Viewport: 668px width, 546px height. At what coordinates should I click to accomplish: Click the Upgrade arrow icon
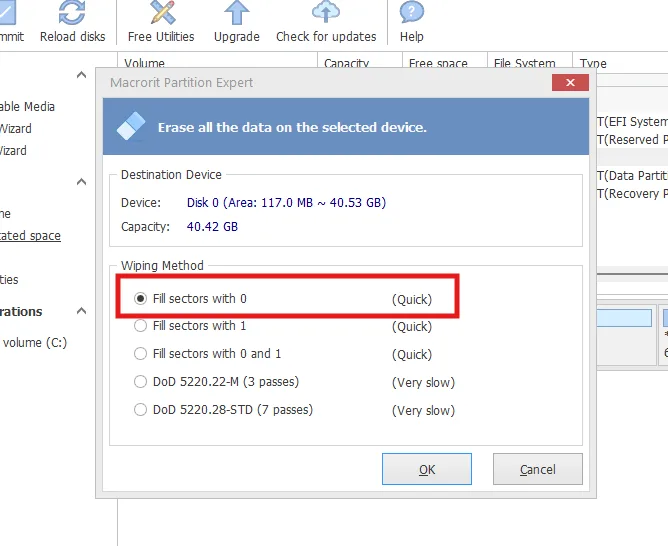click(x=236, y=13)
